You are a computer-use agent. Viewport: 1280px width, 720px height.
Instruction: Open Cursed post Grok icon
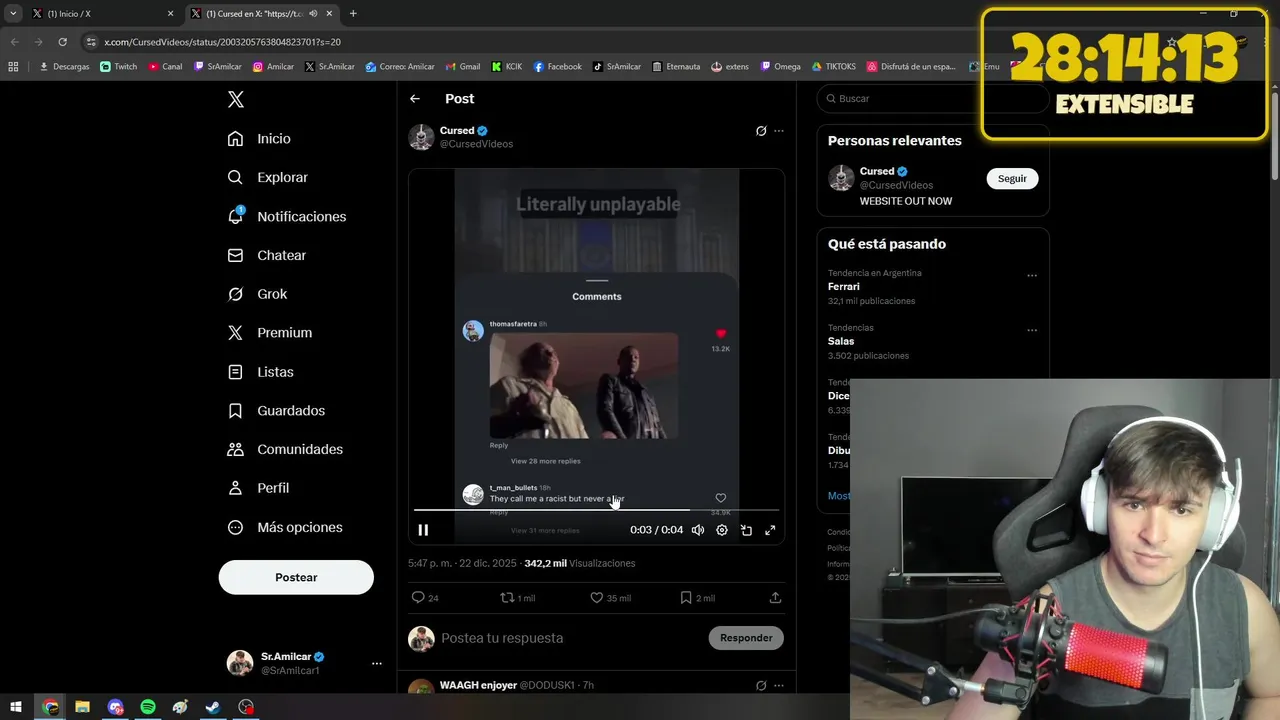761,131
